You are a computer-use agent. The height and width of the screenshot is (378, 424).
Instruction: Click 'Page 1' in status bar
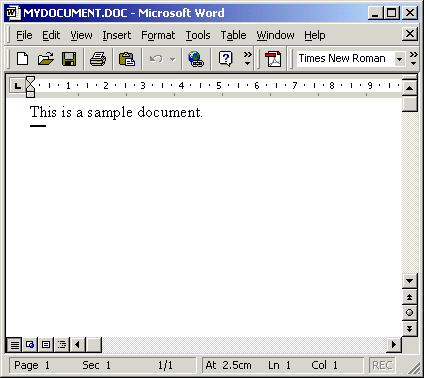tap(32, 365)
